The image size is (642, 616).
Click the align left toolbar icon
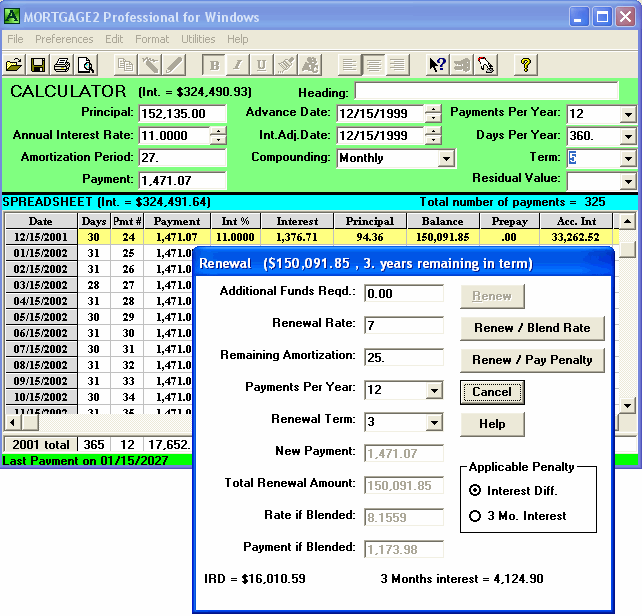pos(349,65)
